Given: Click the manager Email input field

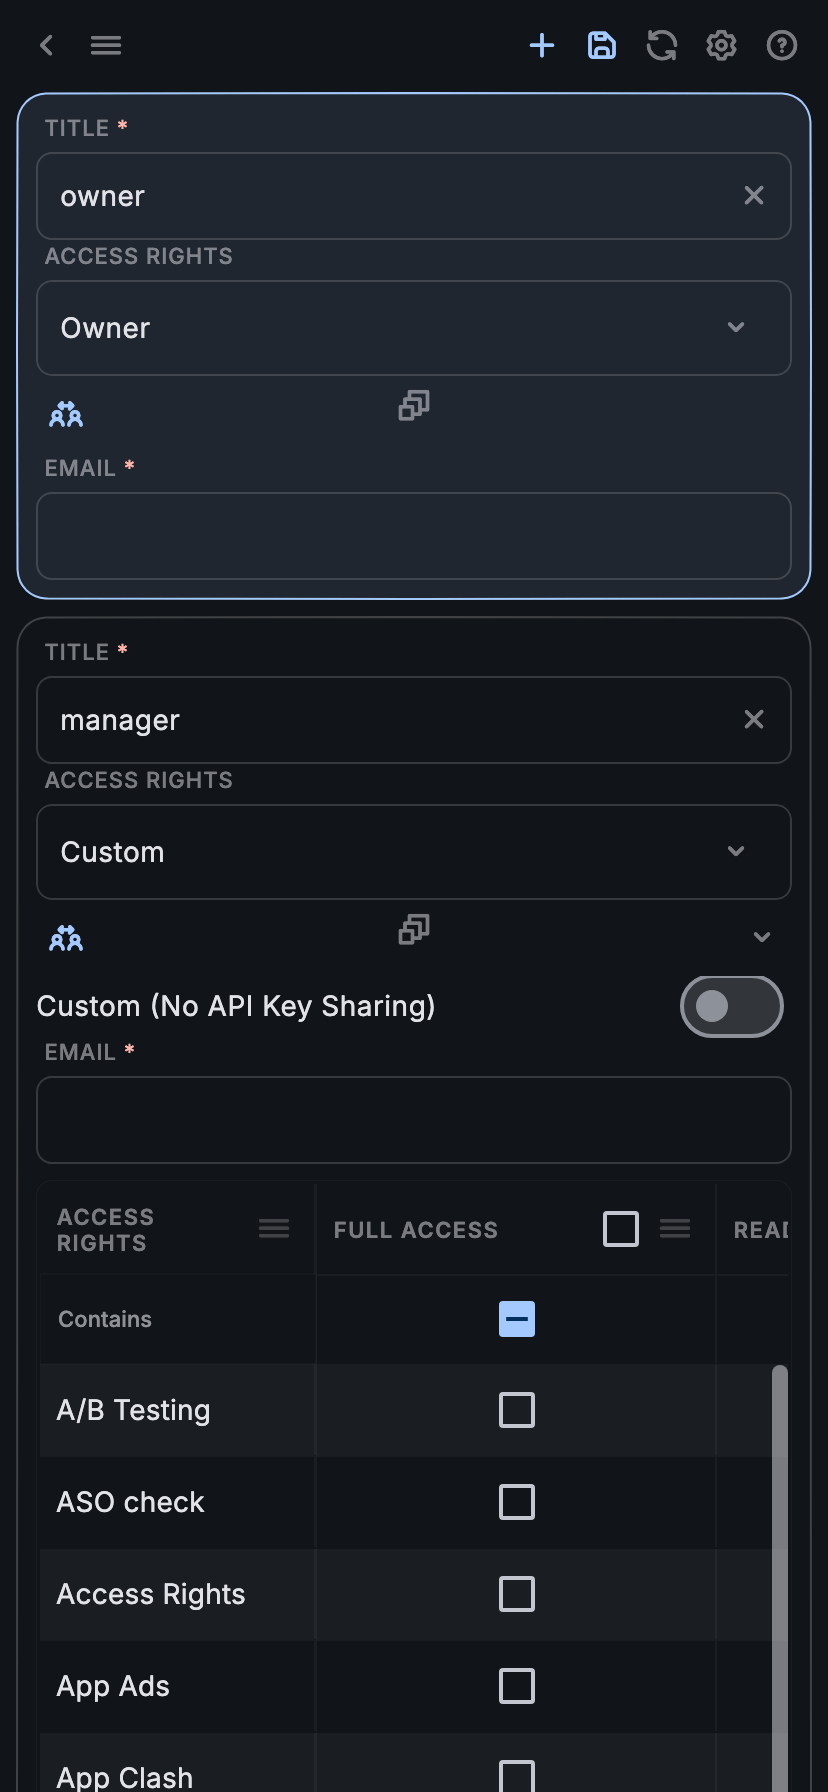Looking at the screenshot, I should 414,1120.
